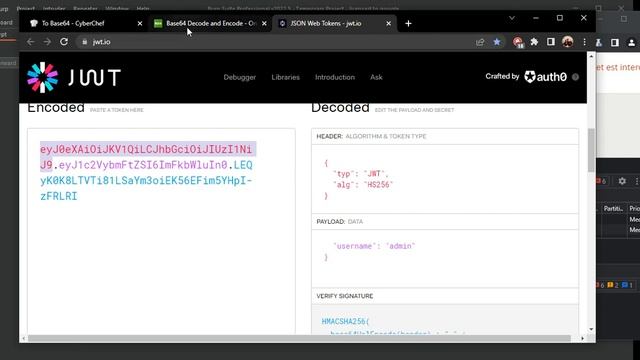The width and height of the screenshot is (640, 360).
Task: Share this page icon
Action: [480, 42]
